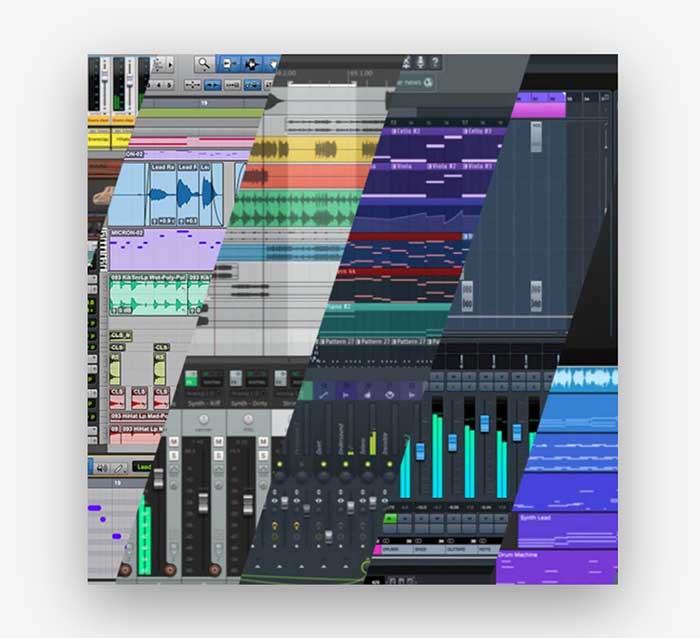
Task: Click the last eye icon in the dark mixer
Action: [x=384, y=501]
